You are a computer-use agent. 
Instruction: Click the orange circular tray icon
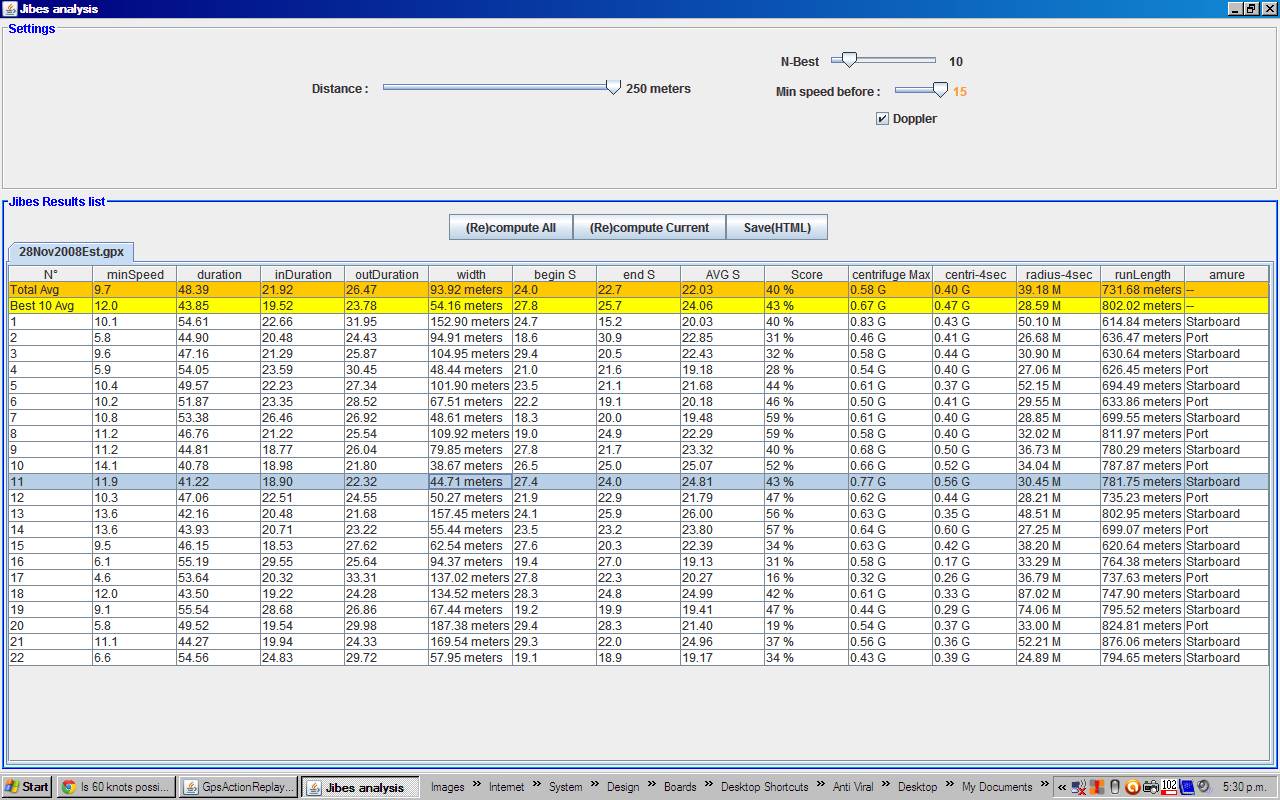pyautogui.click(x=1132, y=787)
